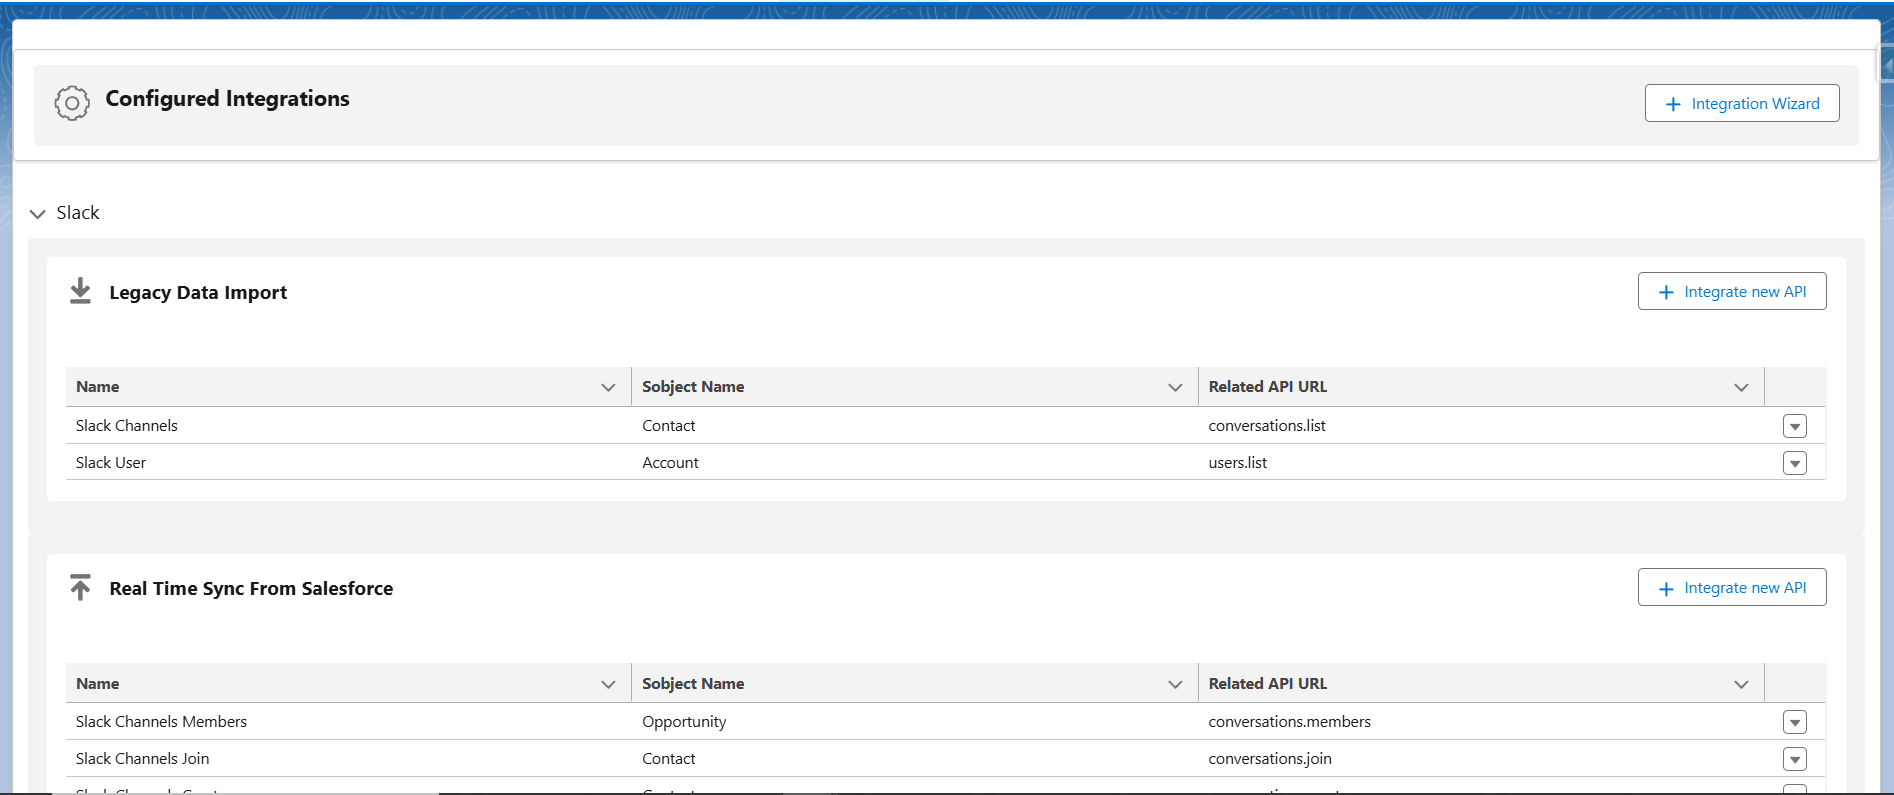Click Integrate new API for Legacy Data Import
1894x795 pixels.
[1732, 291]
